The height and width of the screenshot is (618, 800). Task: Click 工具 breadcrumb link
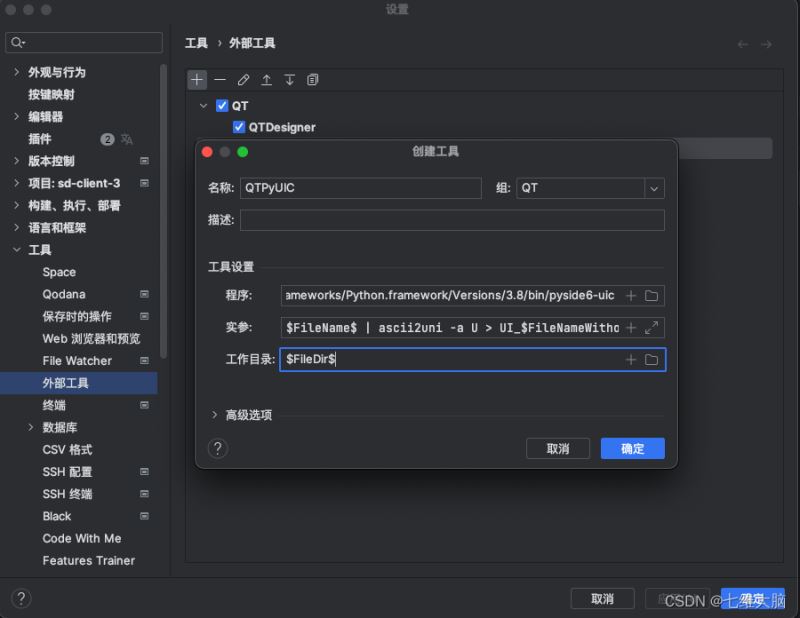click(x=196, y=43)
